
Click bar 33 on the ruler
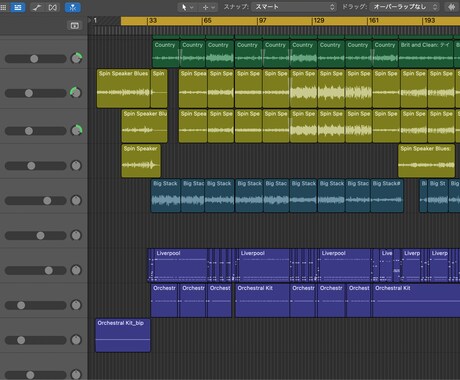[153, 21]
